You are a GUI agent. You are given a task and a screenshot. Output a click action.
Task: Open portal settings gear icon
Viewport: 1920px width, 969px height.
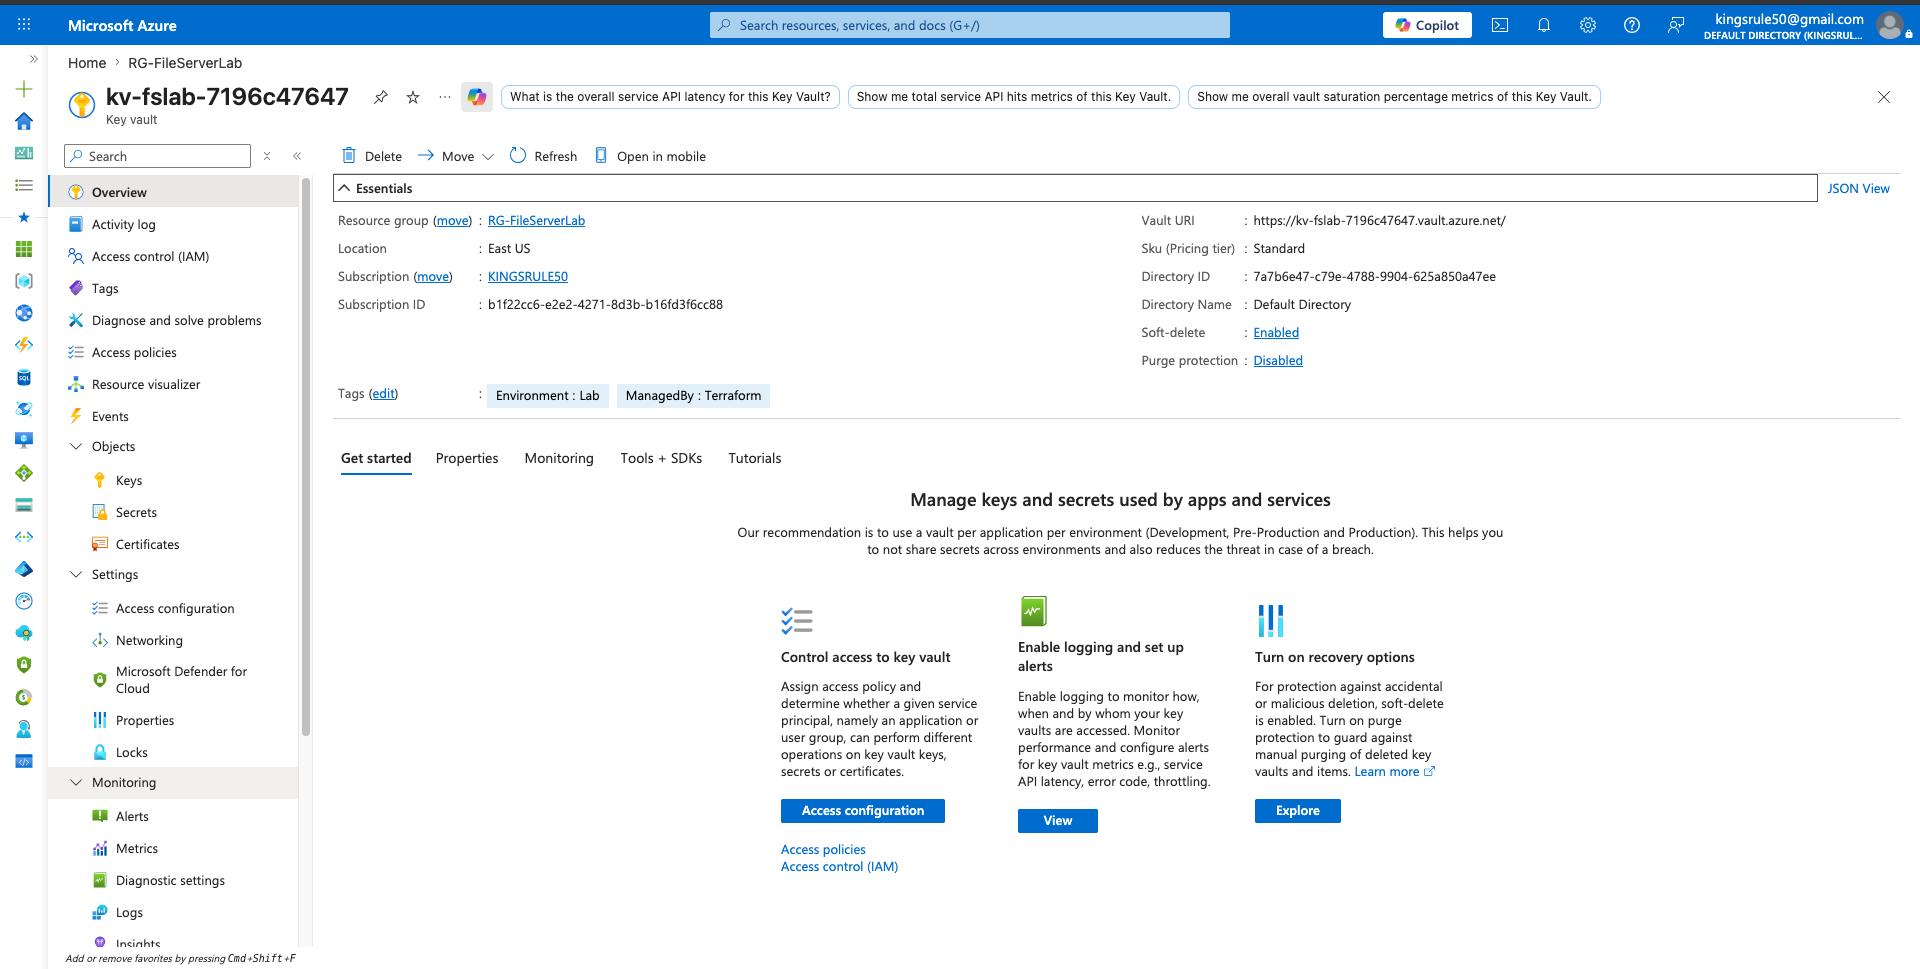(1588, 25)
